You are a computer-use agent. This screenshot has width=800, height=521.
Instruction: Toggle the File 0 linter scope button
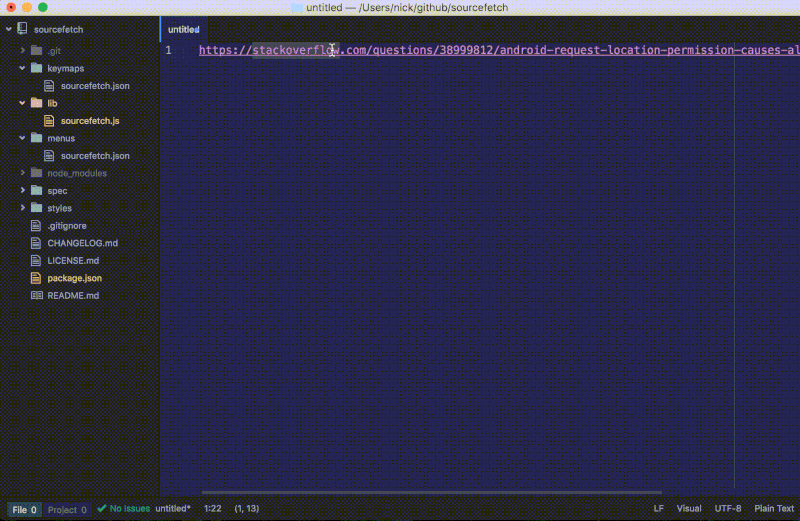coord(25,509)
